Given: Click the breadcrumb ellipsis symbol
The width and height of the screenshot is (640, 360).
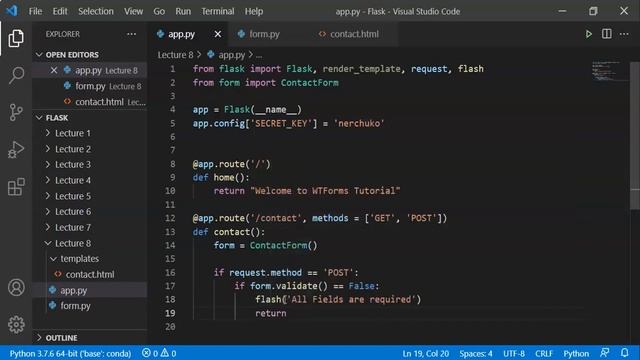Looking at the screenshot, I should (259, 55).
